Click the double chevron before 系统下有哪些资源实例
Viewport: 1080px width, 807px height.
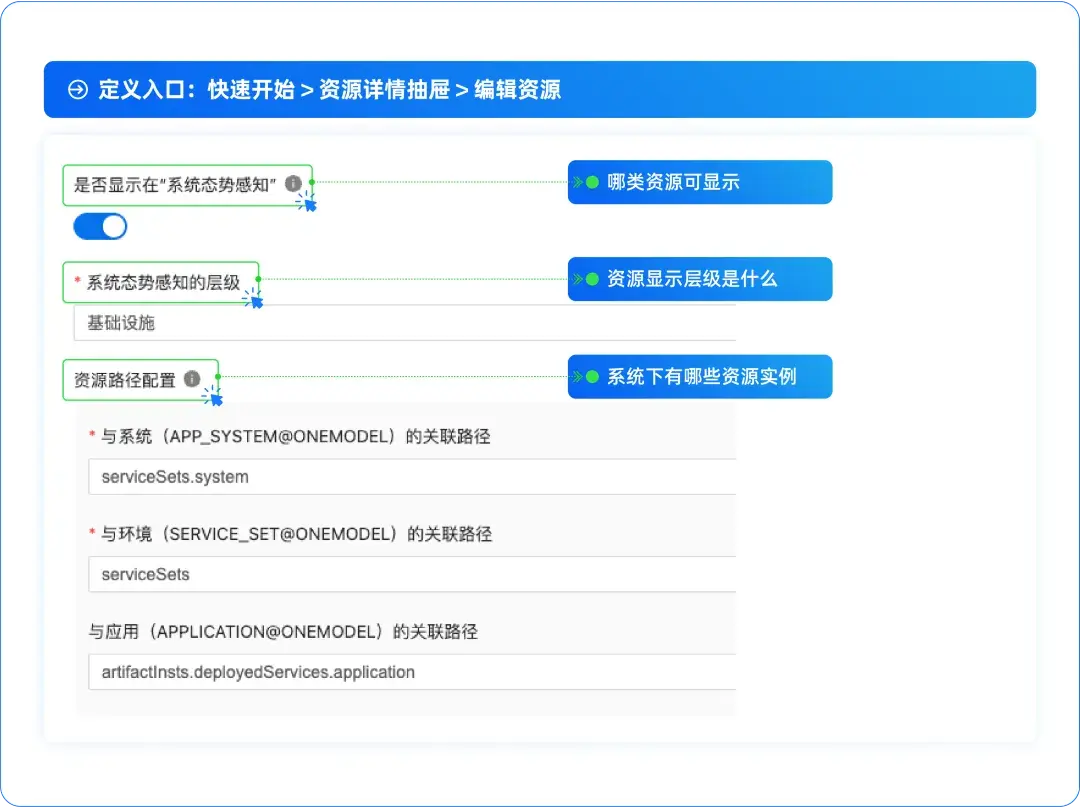click(578, 375)
